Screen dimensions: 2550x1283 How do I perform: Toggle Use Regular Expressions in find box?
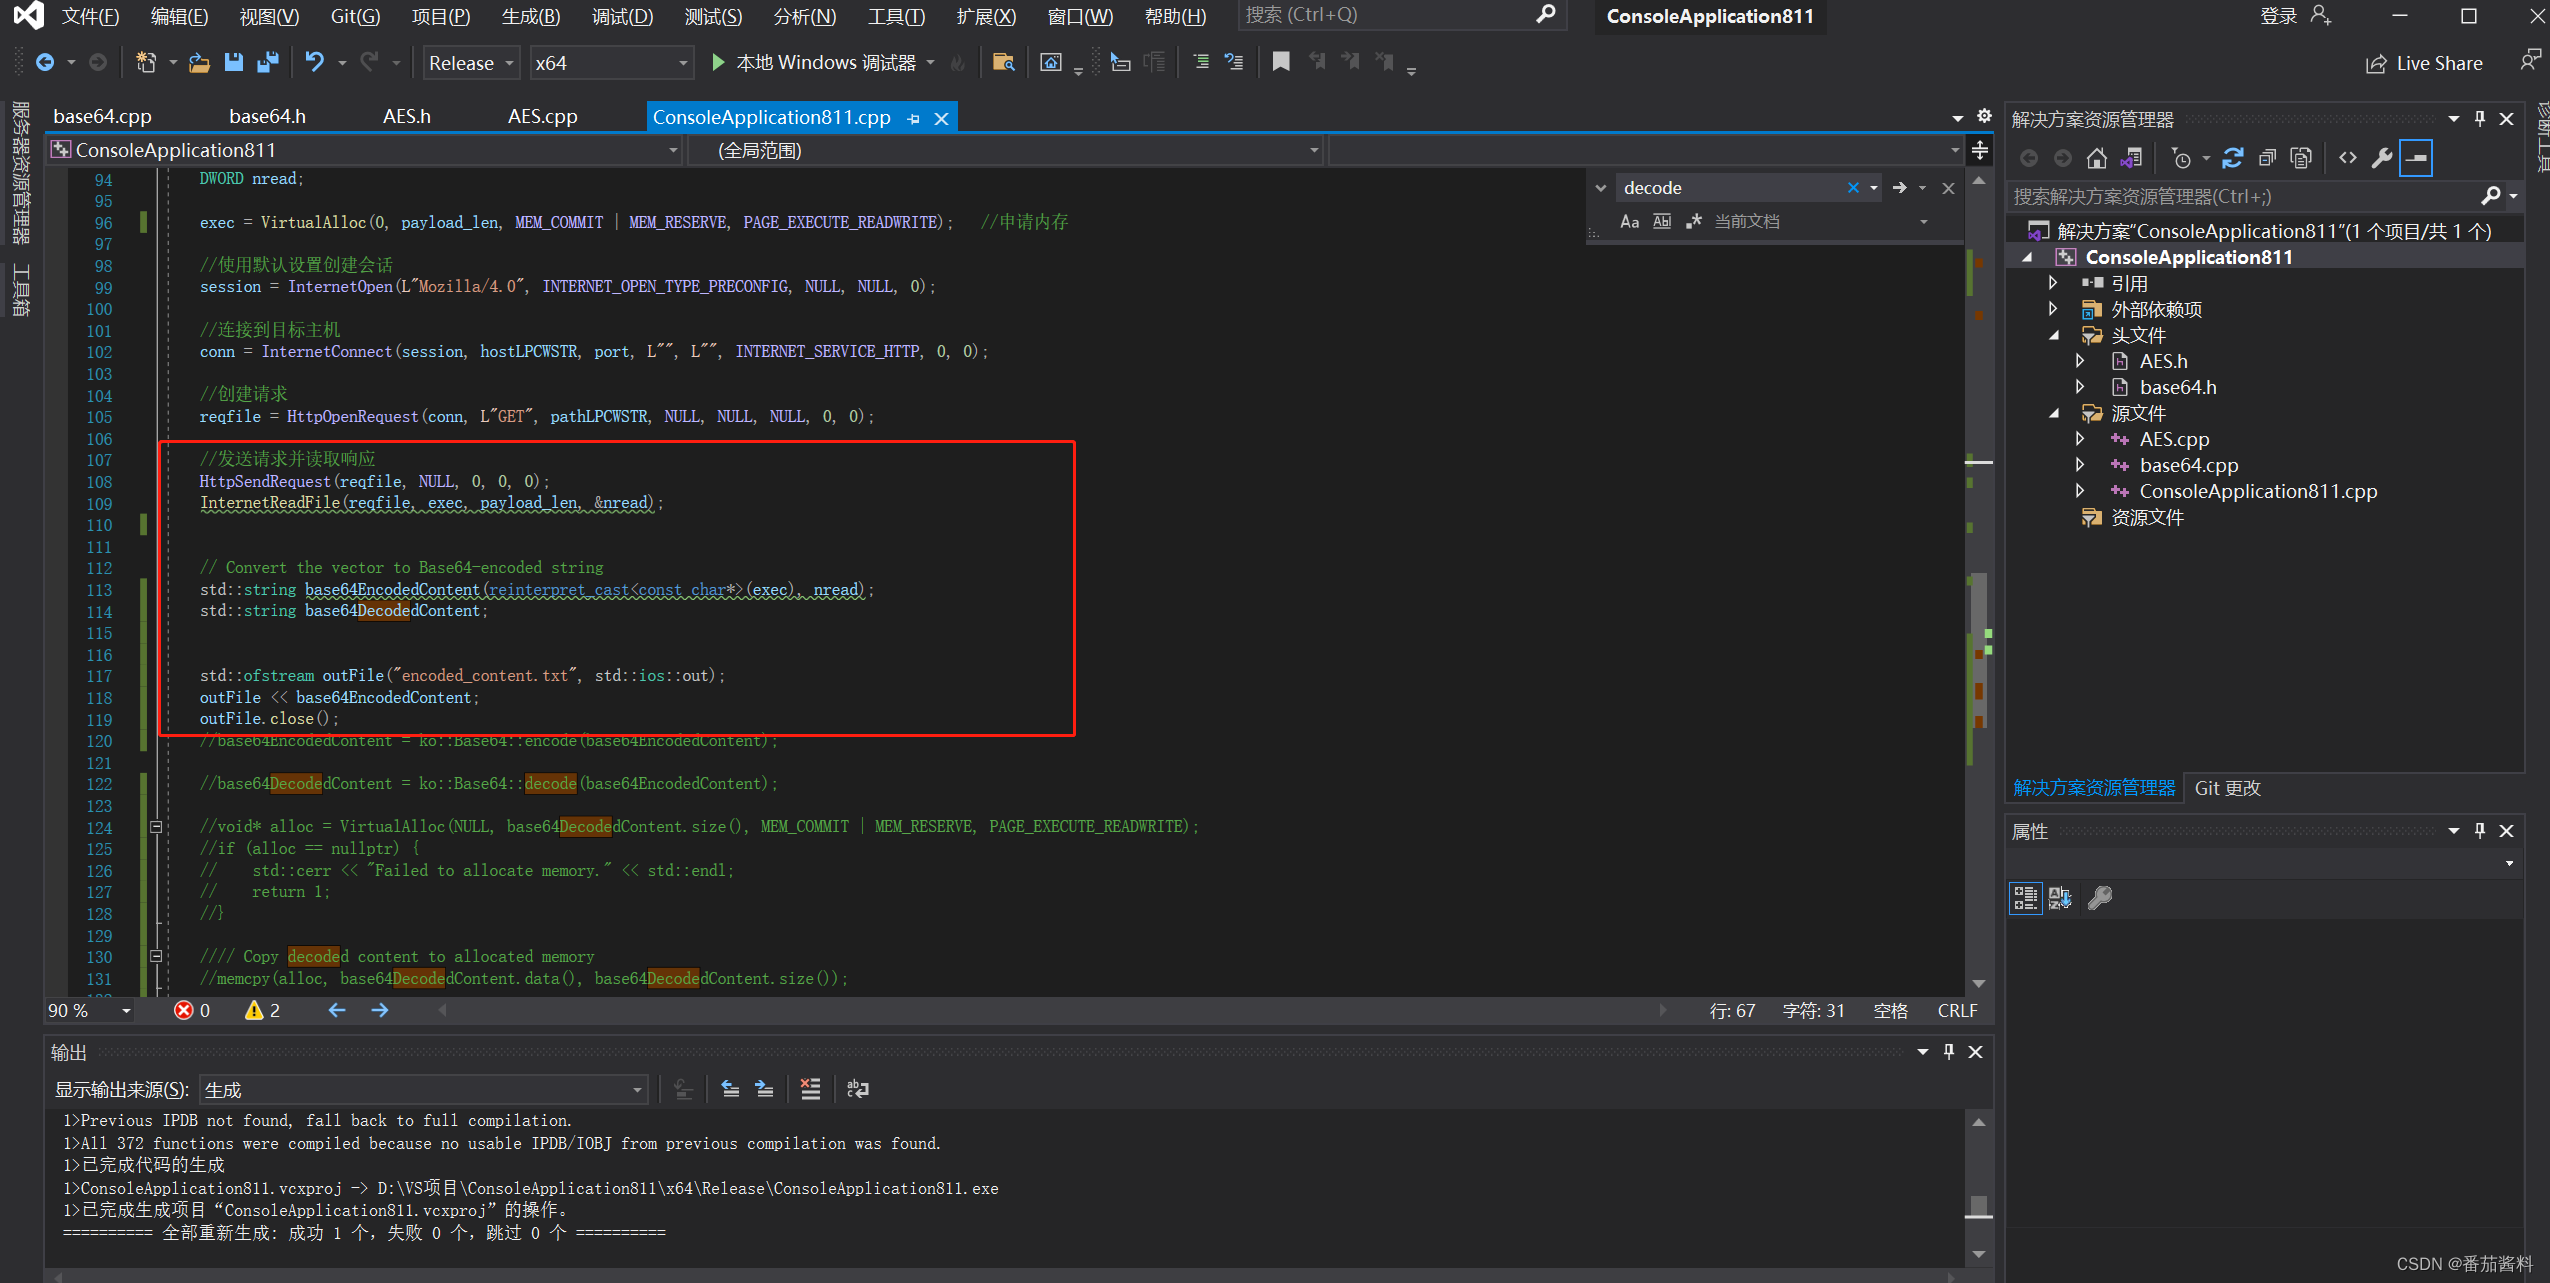coord(1693,221)
